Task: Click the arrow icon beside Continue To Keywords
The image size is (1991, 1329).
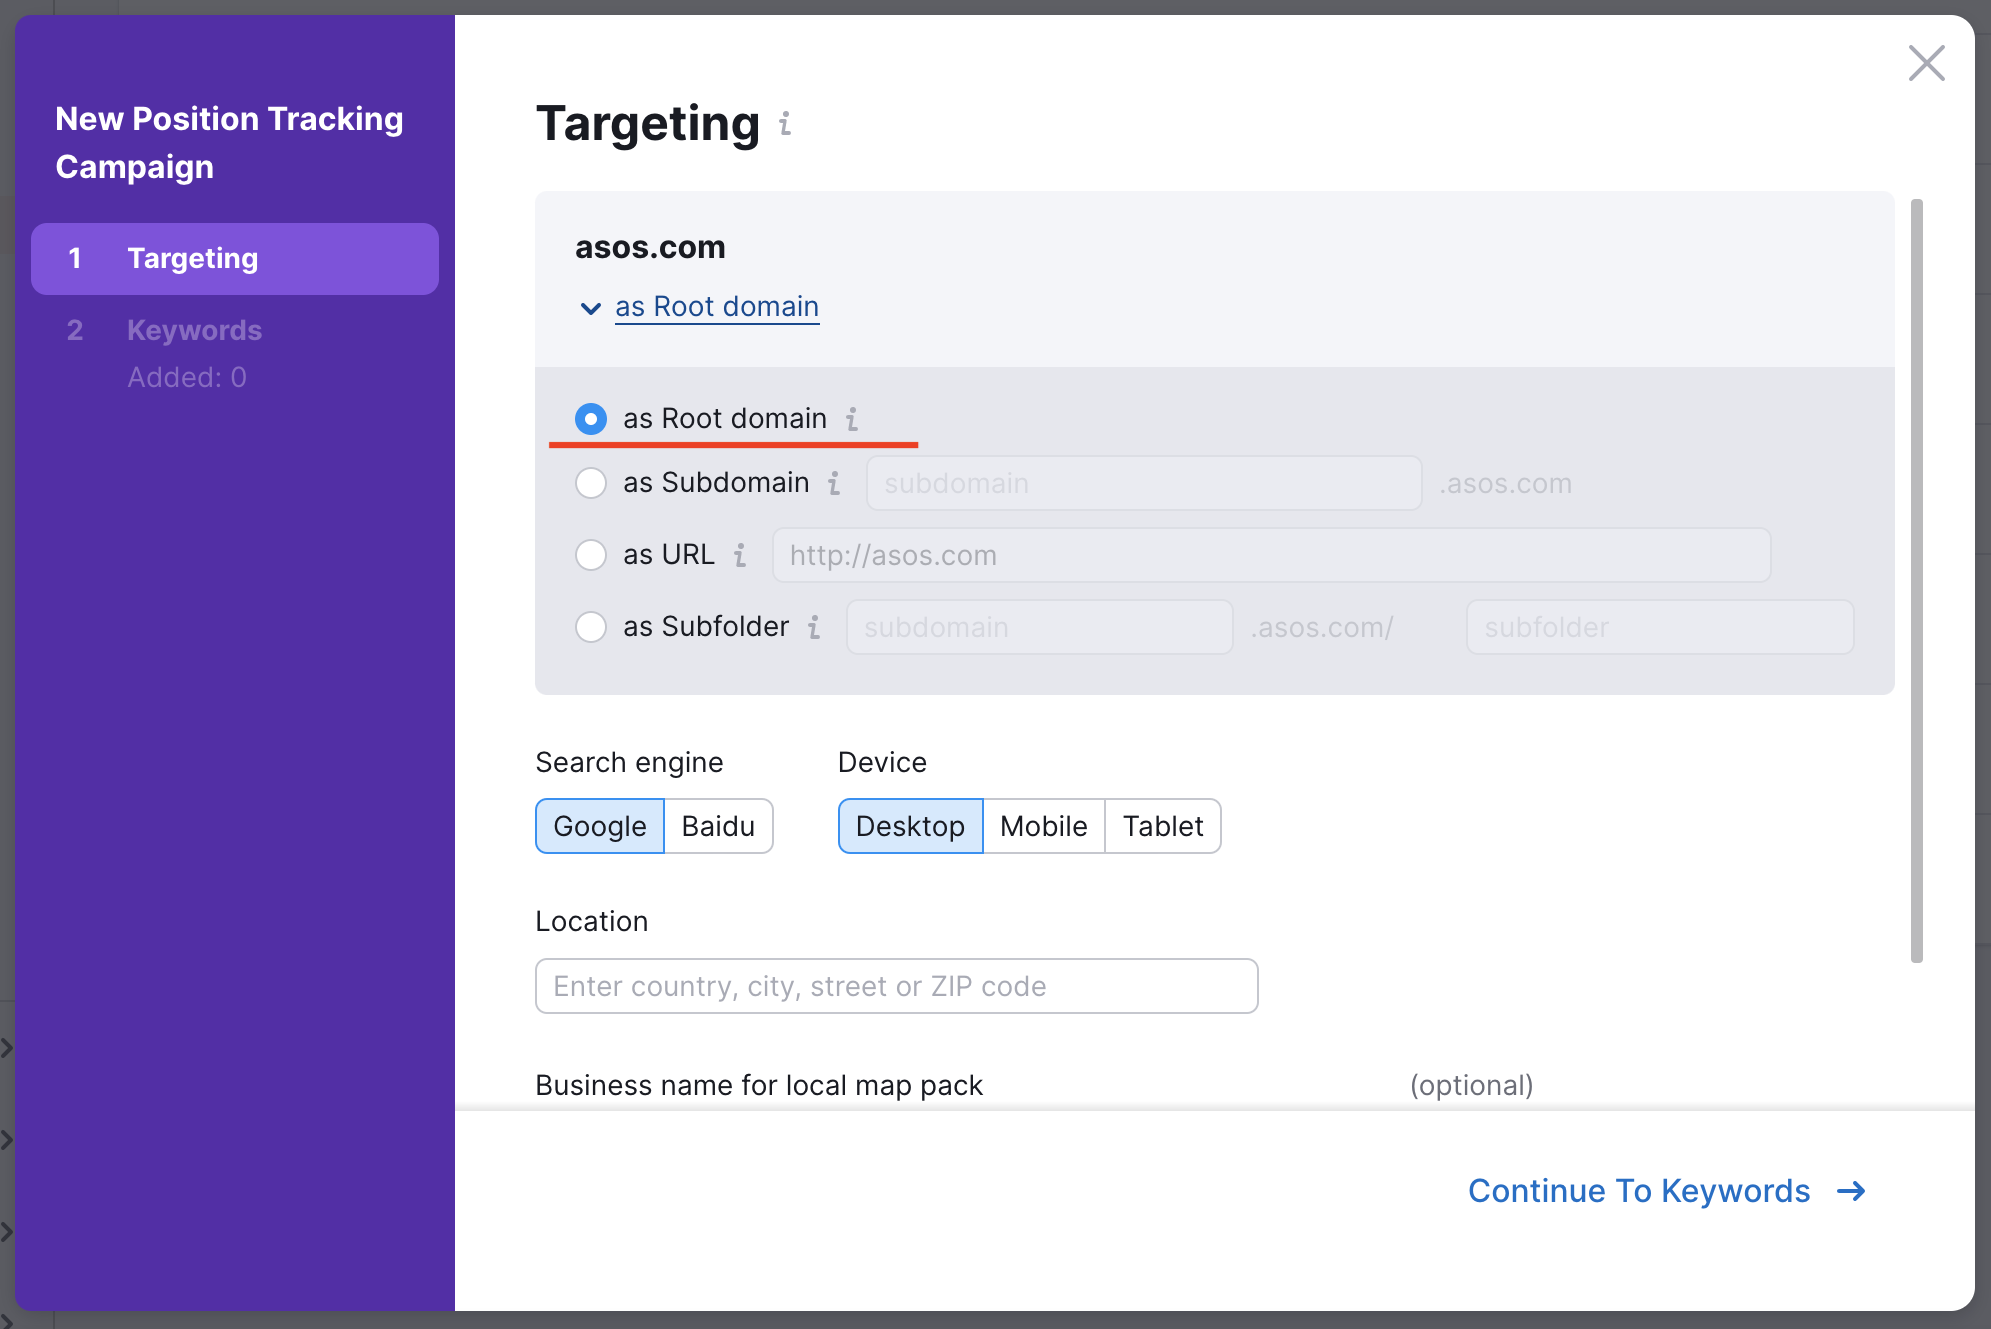Action: 1851,1191
